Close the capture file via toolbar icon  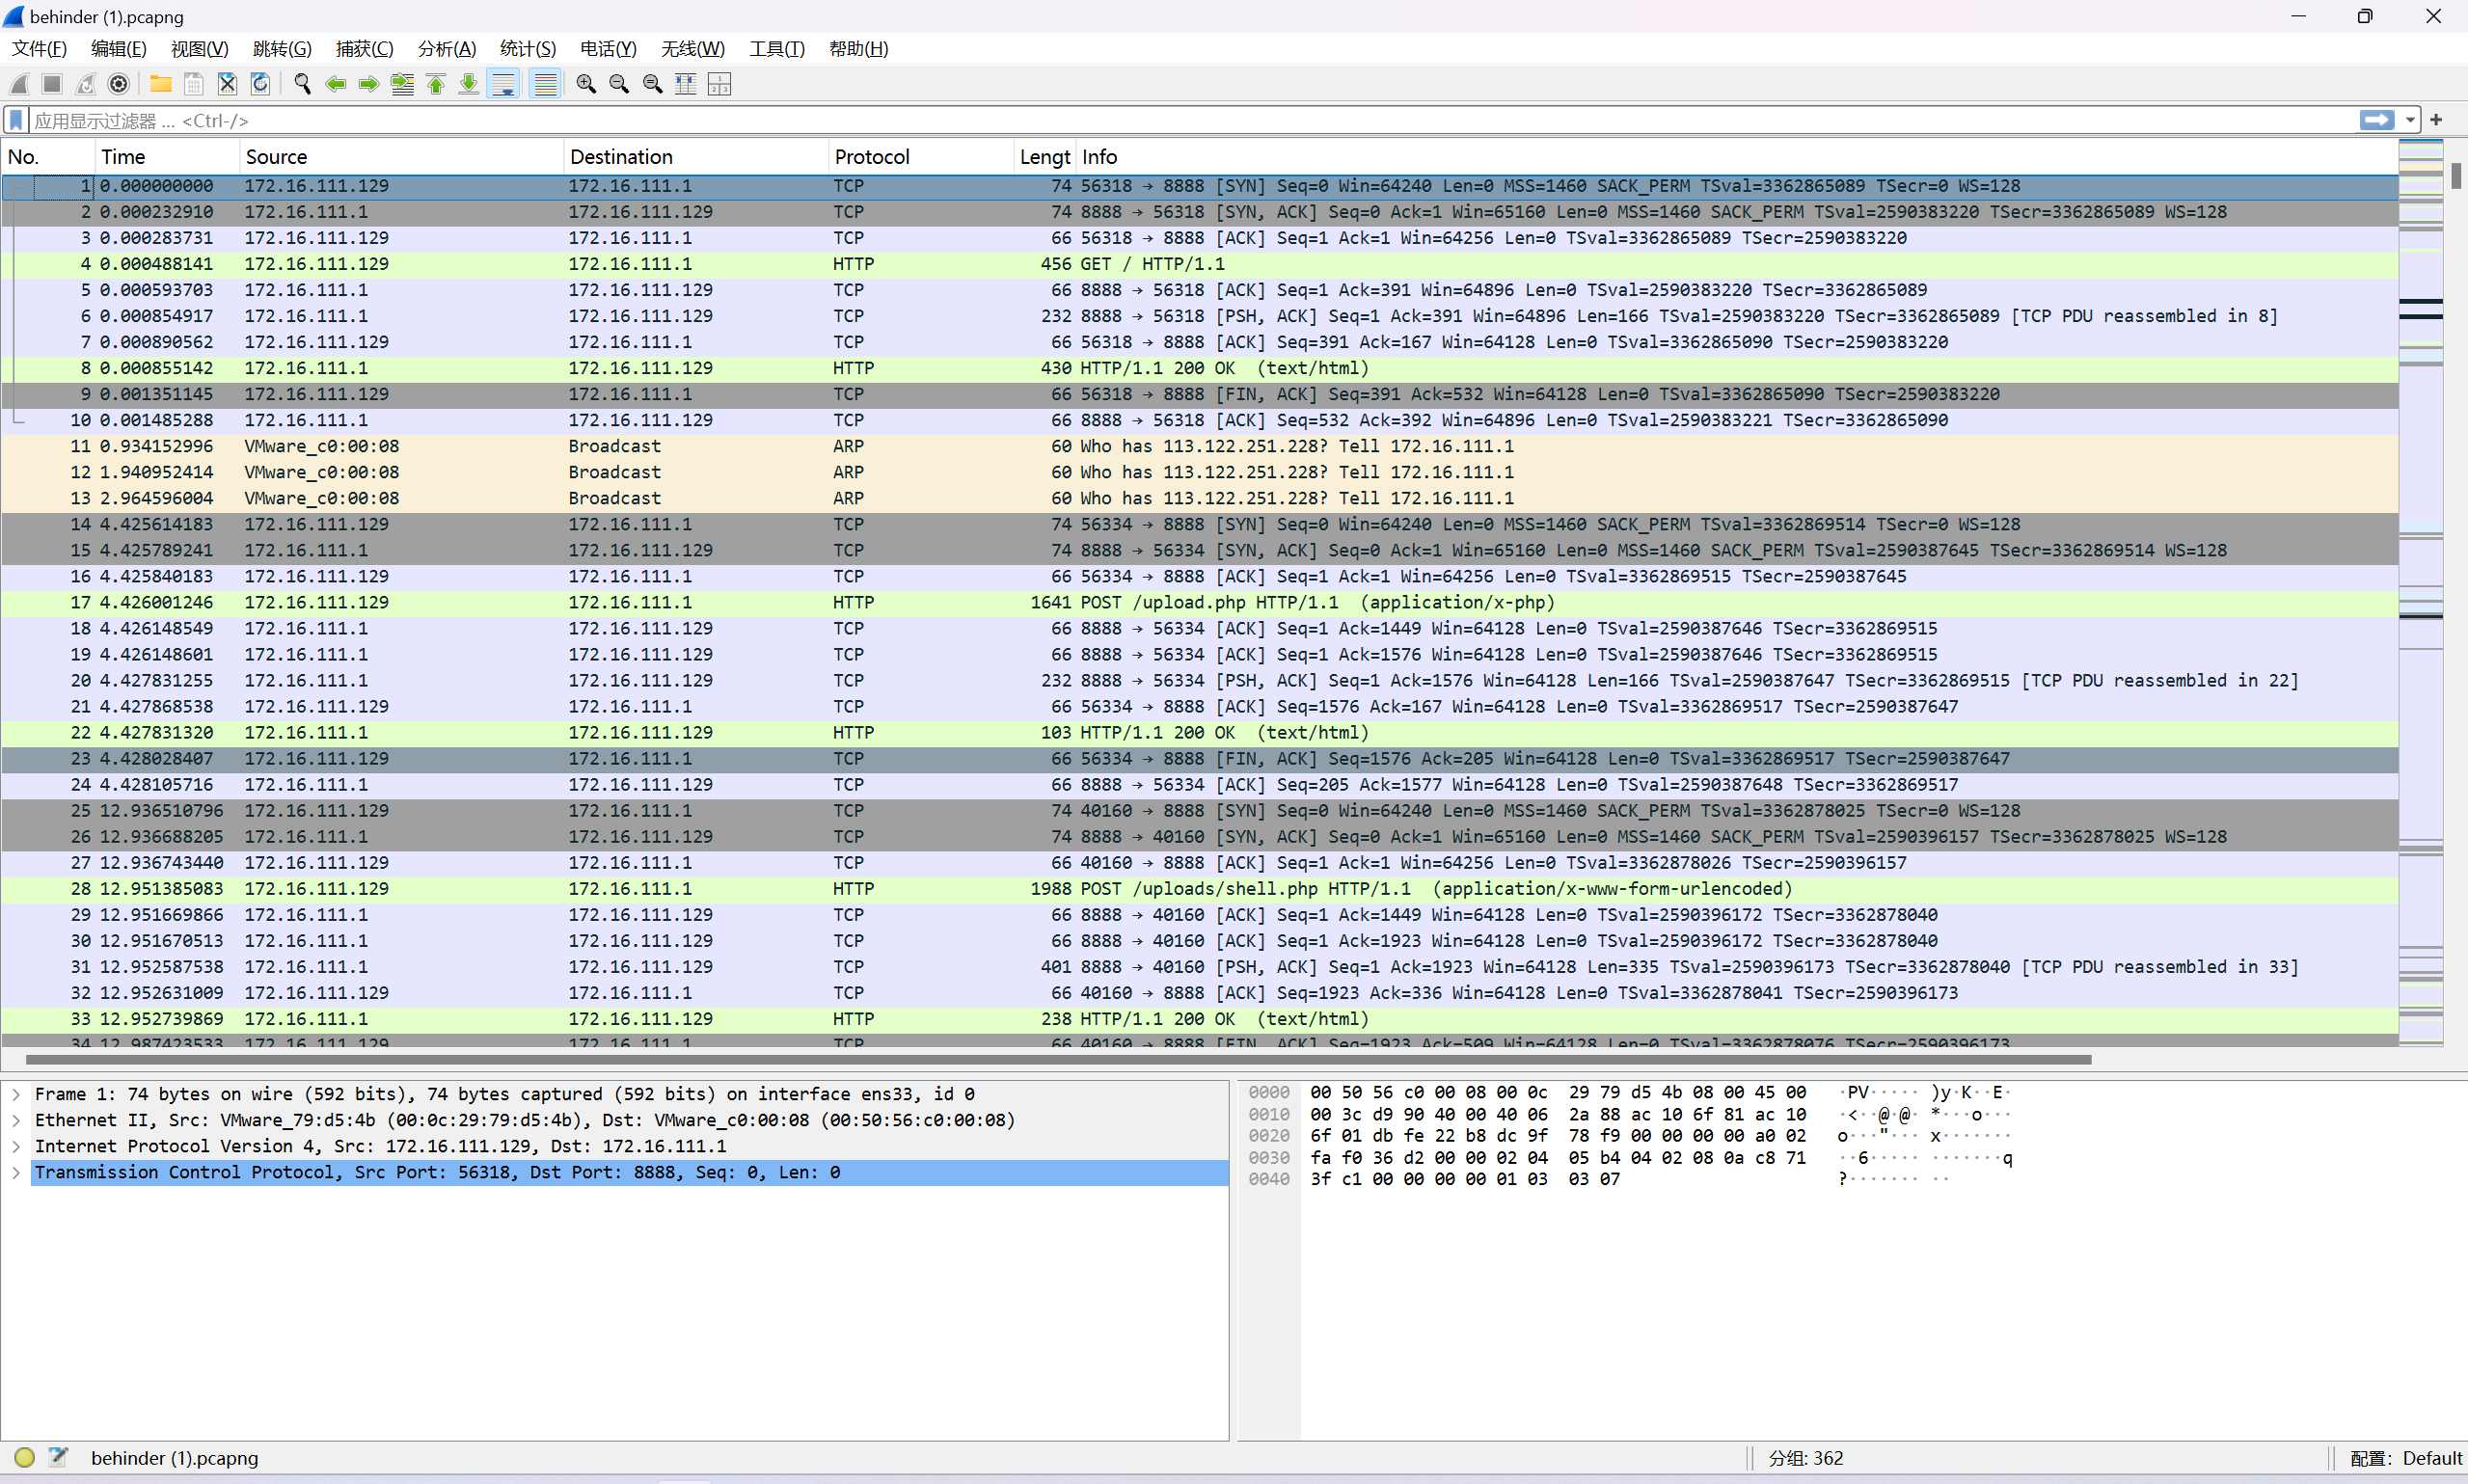[227, 84]
